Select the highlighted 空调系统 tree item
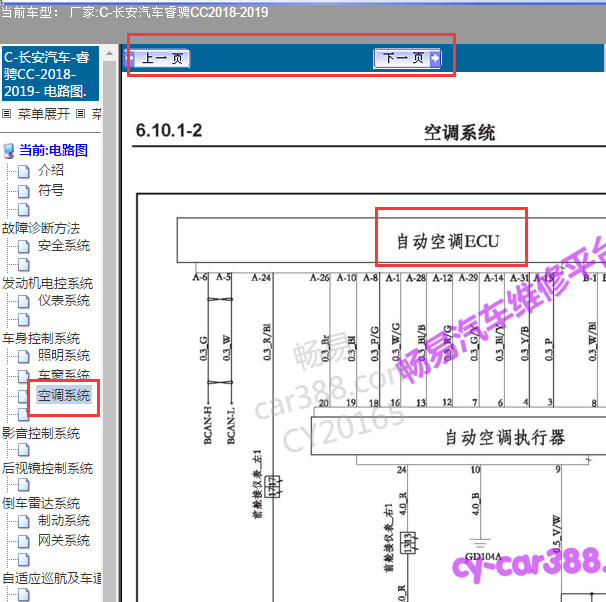 64,395
